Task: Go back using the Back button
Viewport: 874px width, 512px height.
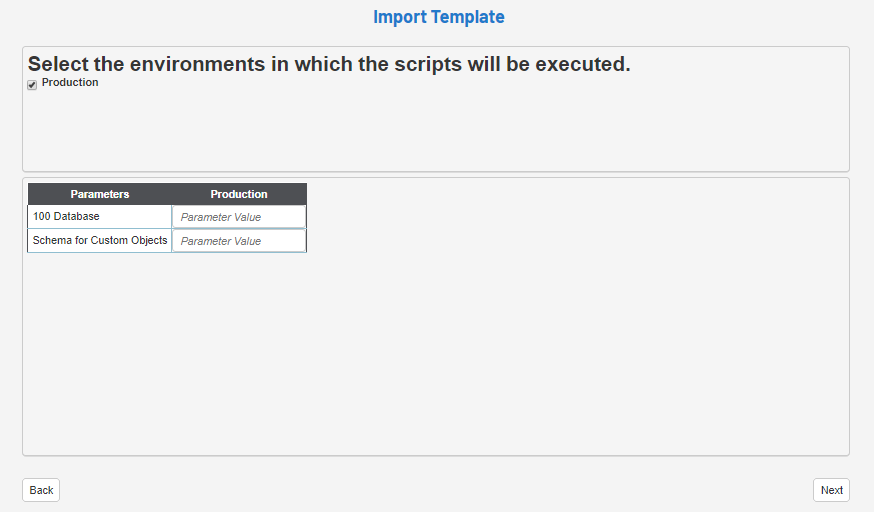Action: (x=41, y=490)
